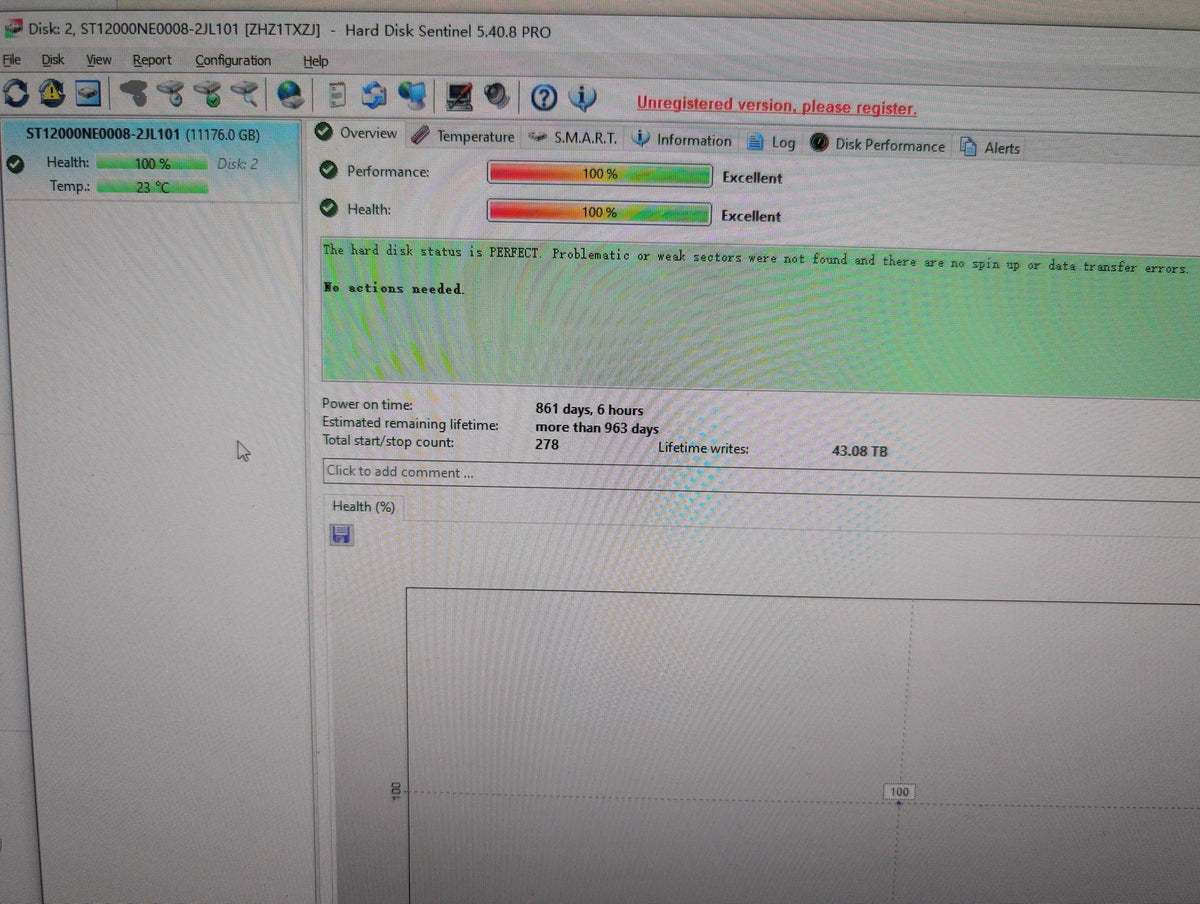Click the 'No actions needed.' text

pyautogui.click(x=394, y=288)
